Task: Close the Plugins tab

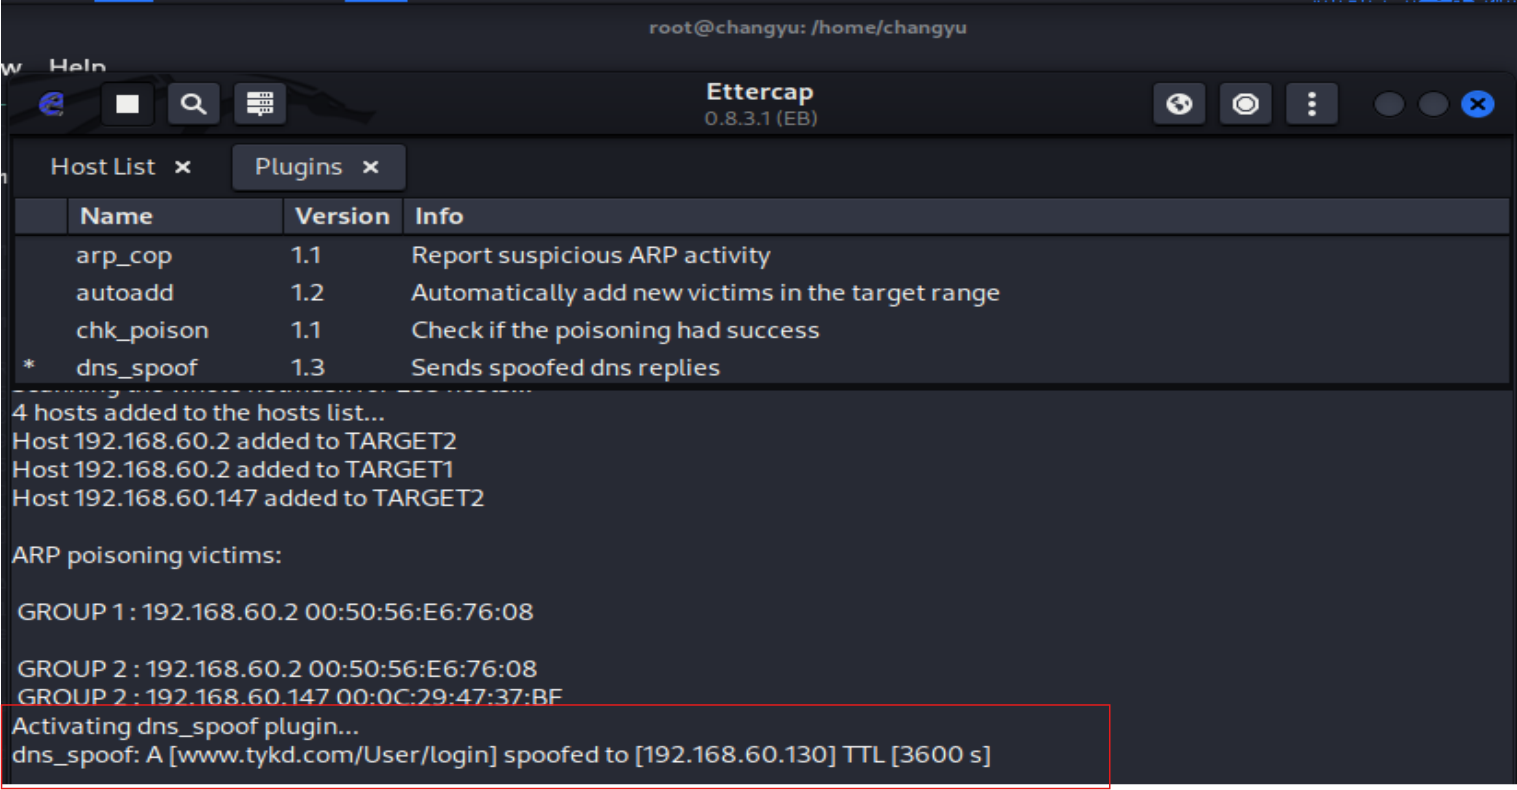Action: pyautogui.click(x=371, y=167)
